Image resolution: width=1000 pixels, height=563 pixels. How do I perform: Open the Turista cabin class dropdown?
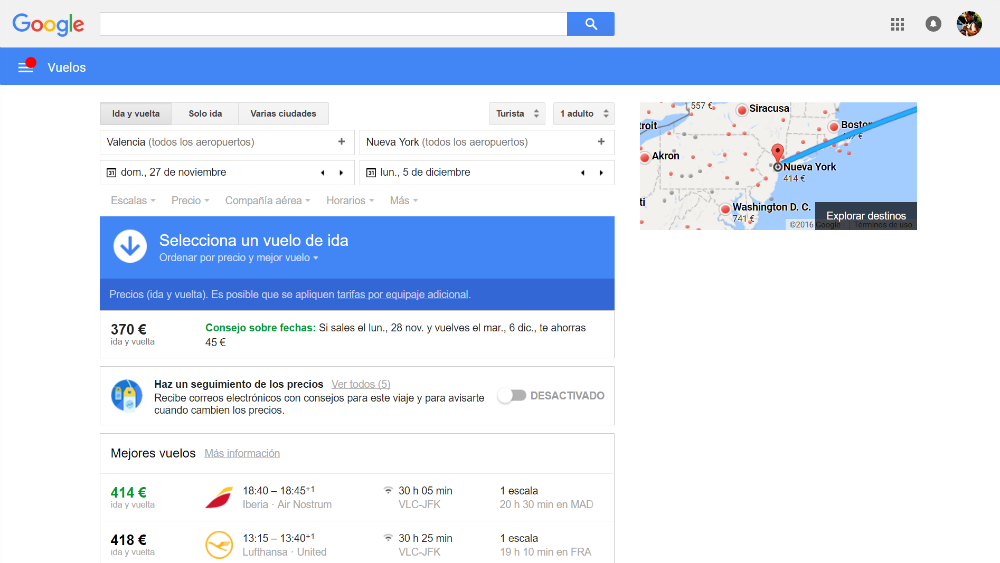point(517,113)
